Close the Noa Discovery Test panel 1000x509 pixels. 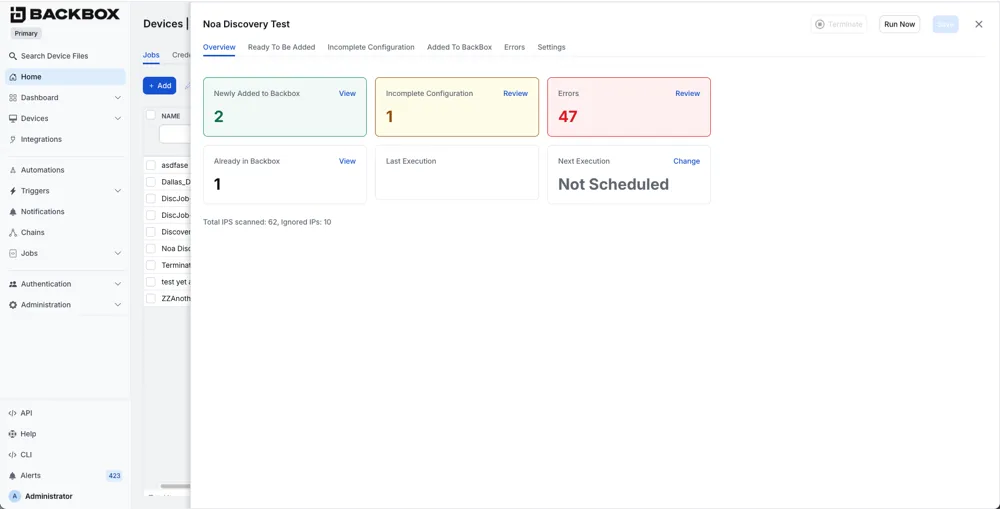pyautogui.click(x=978, y=24)
